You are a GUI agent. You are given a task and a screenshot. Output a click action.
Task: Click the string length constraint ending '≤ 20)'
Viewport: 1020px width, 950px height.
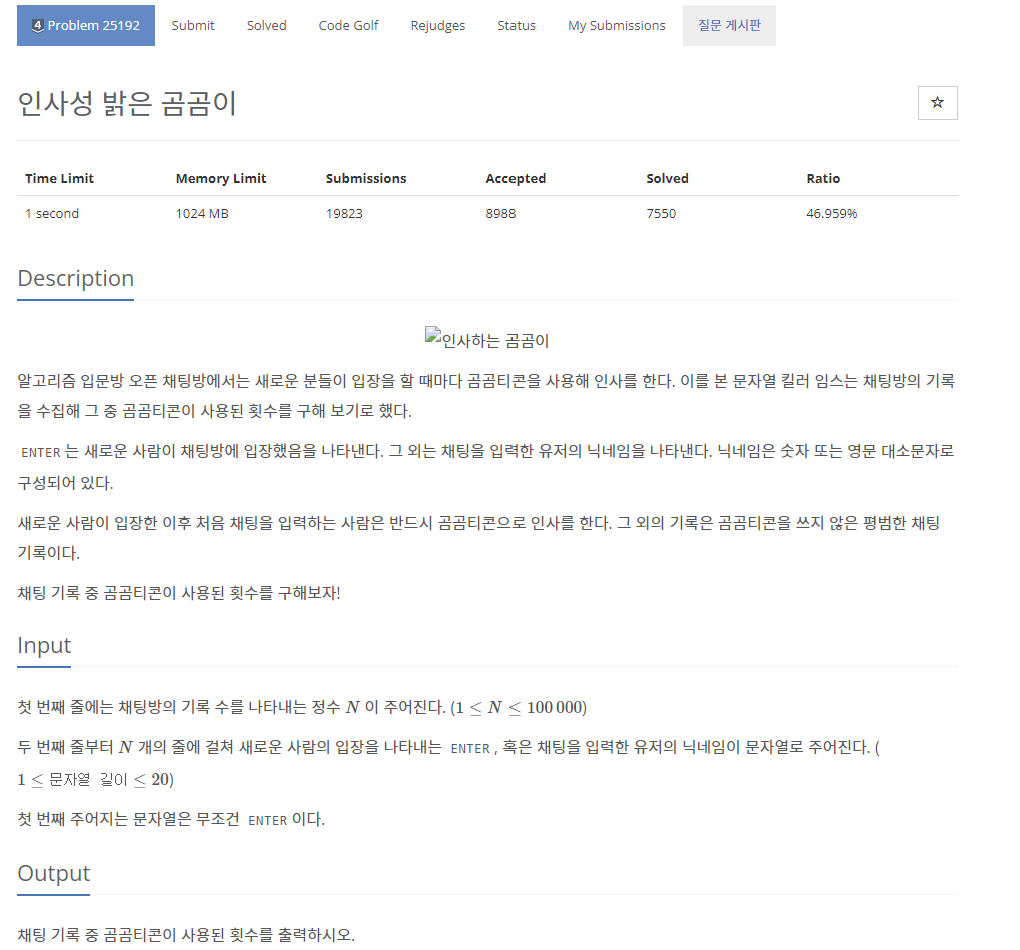pos(96,780)
